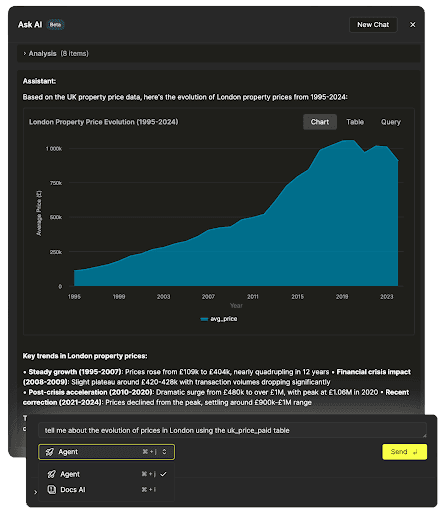Screen dimensions: 440x512
Task: Click the enter arrow icon on Send
Action: (x=415, y=452)
